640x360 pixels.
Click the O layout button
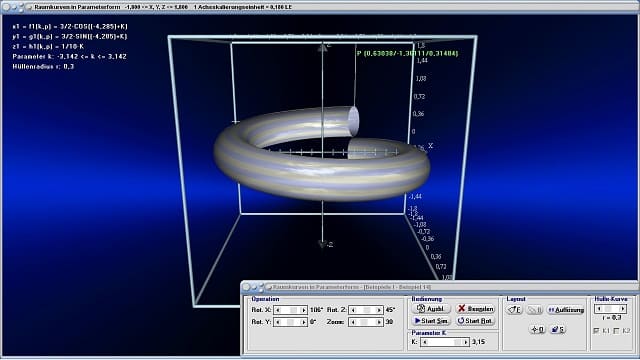point(538,329)
